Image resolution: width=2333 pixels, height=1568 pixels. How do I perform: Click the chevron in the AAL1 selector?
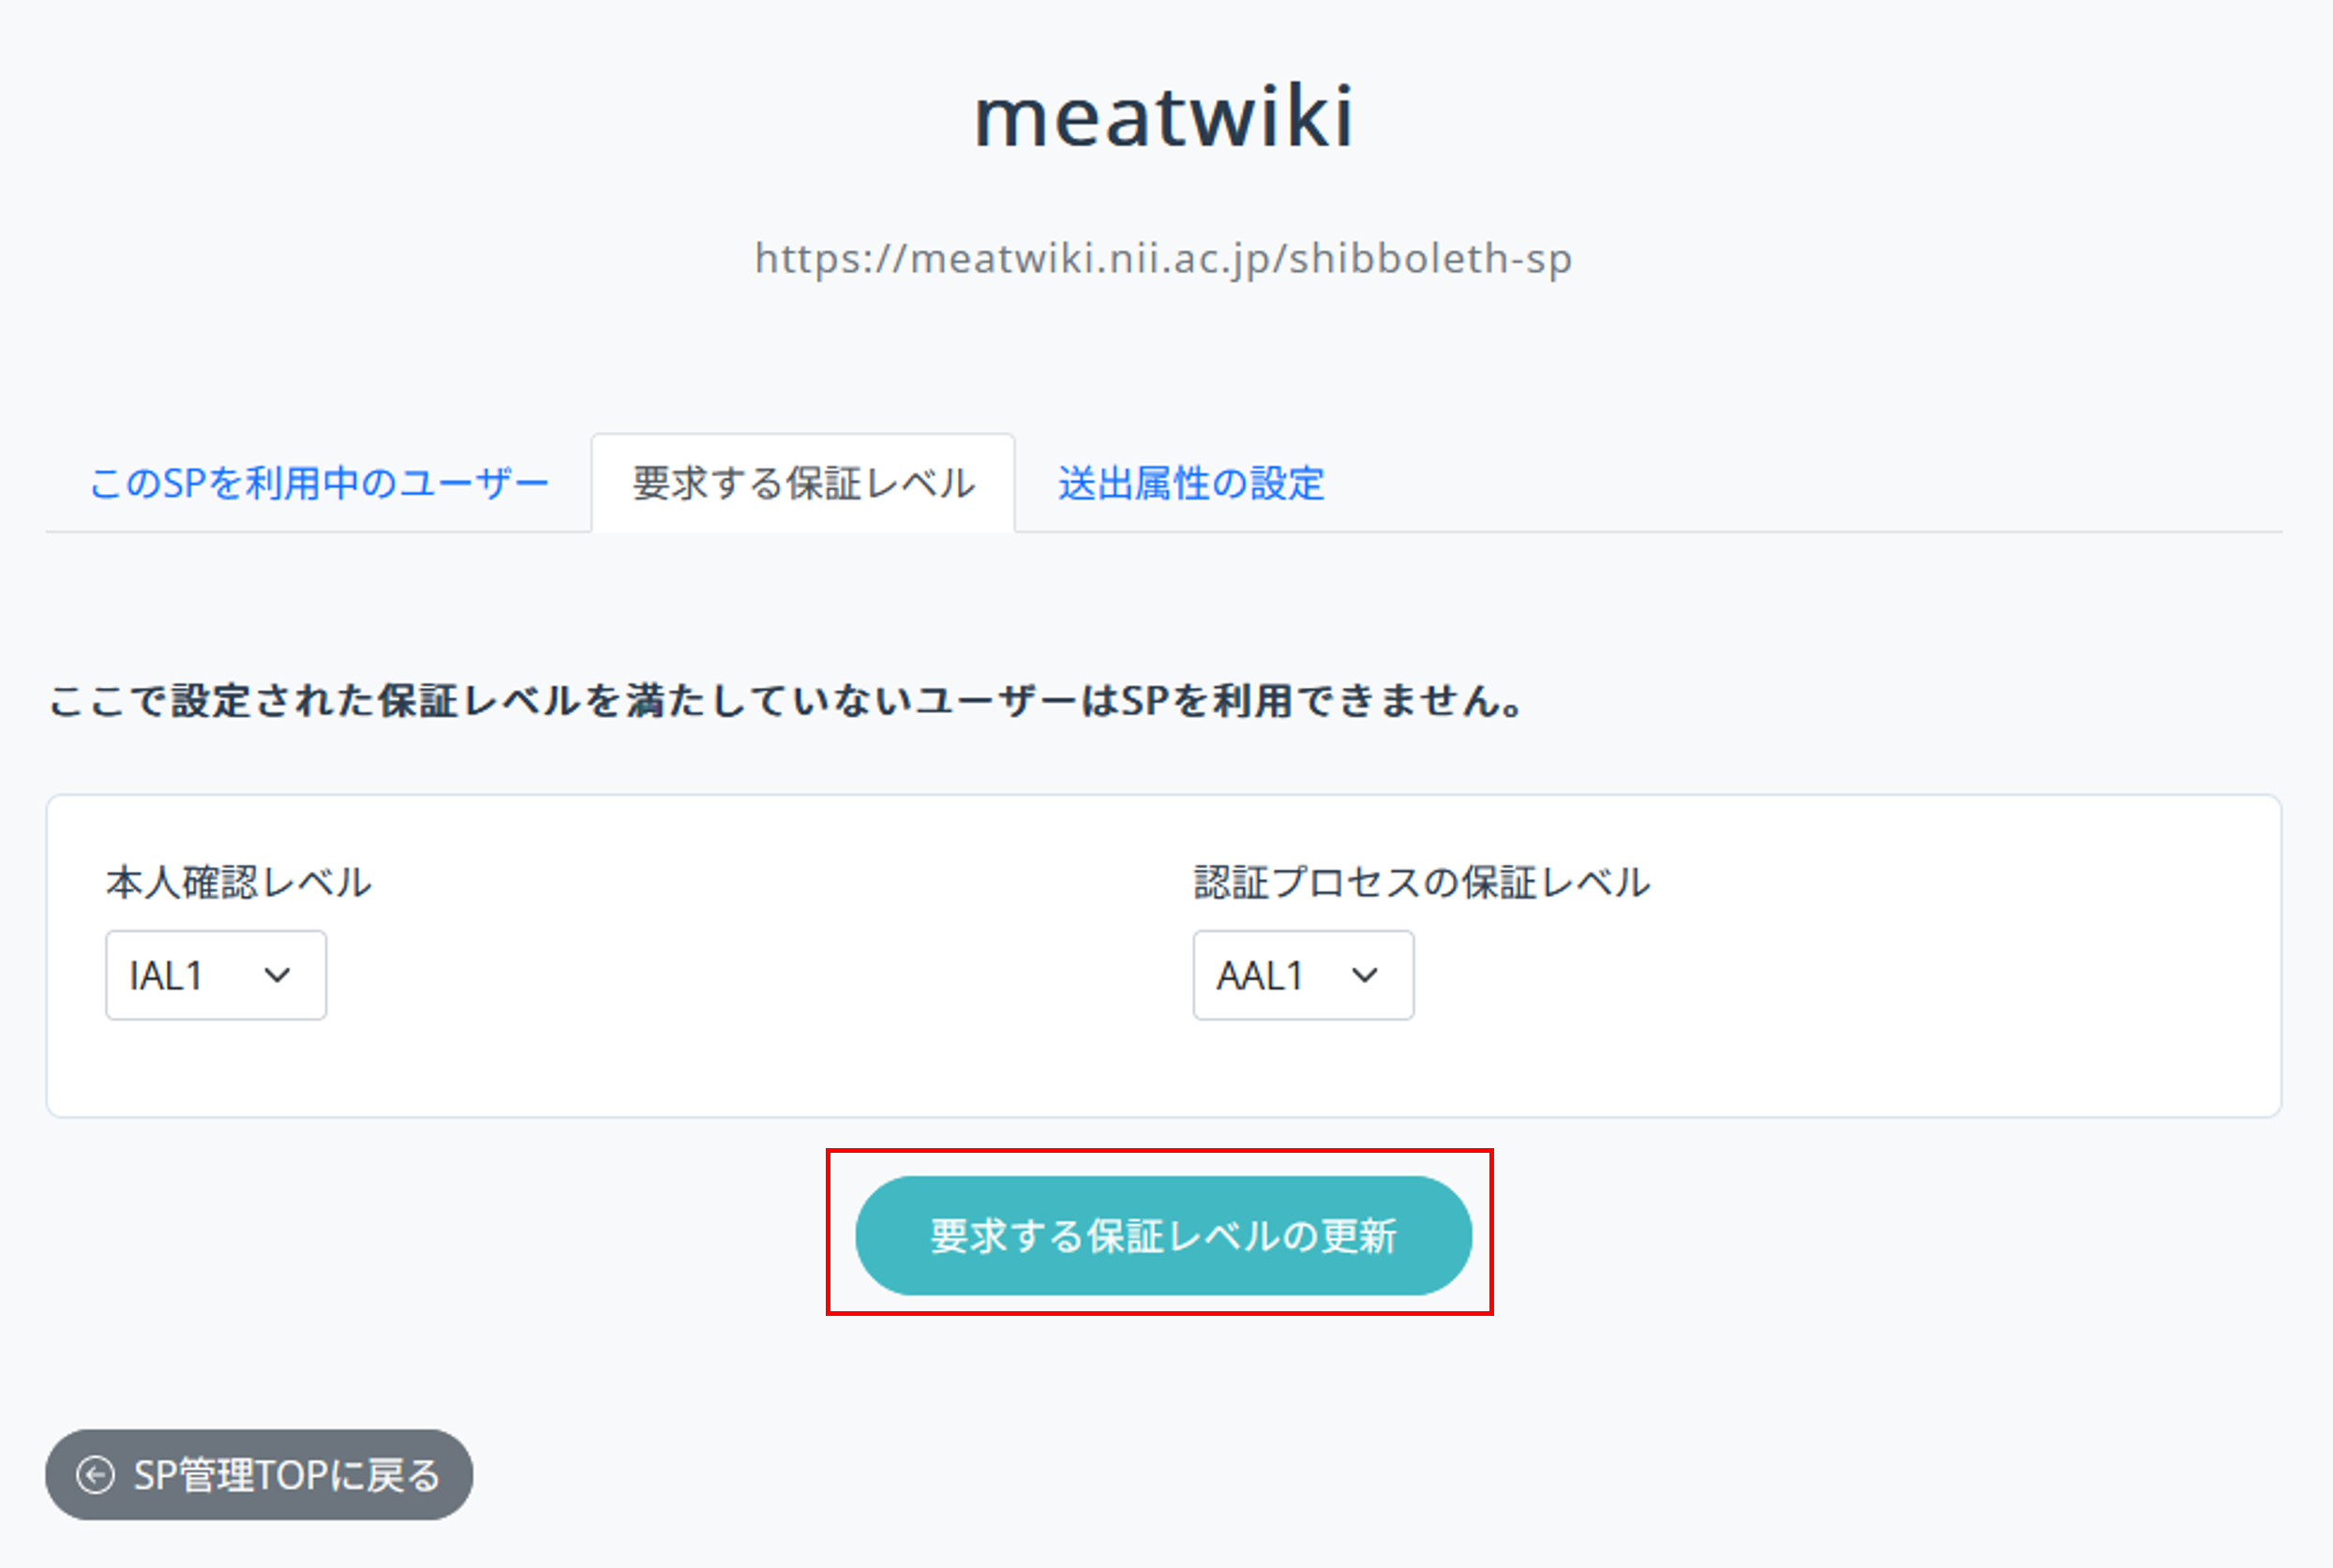[1365, 975]
